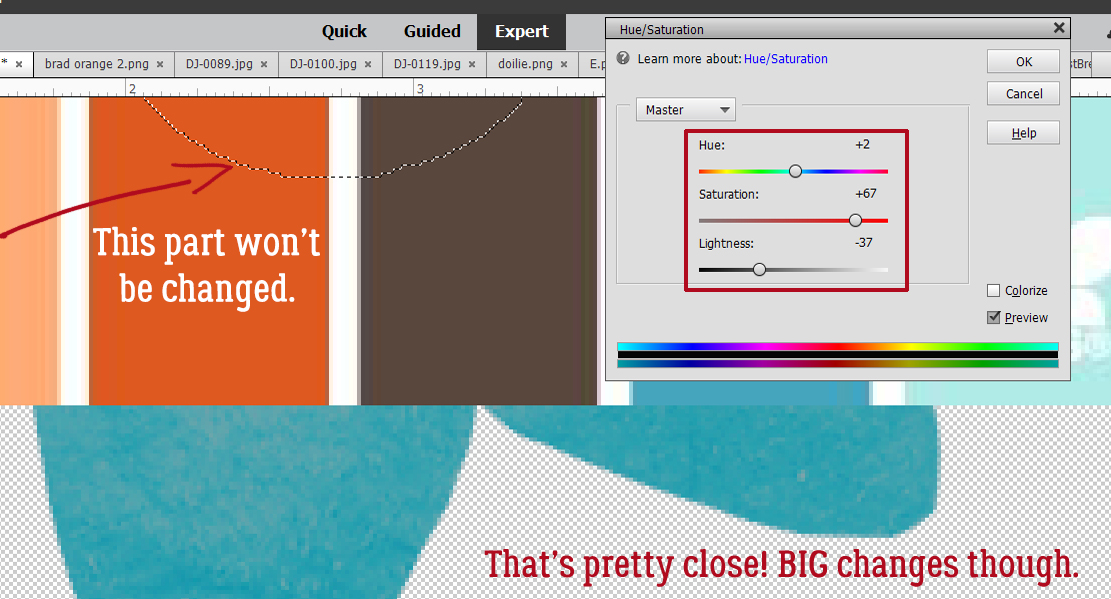Click the Saturation slider handle

click(x=855, y=220)
